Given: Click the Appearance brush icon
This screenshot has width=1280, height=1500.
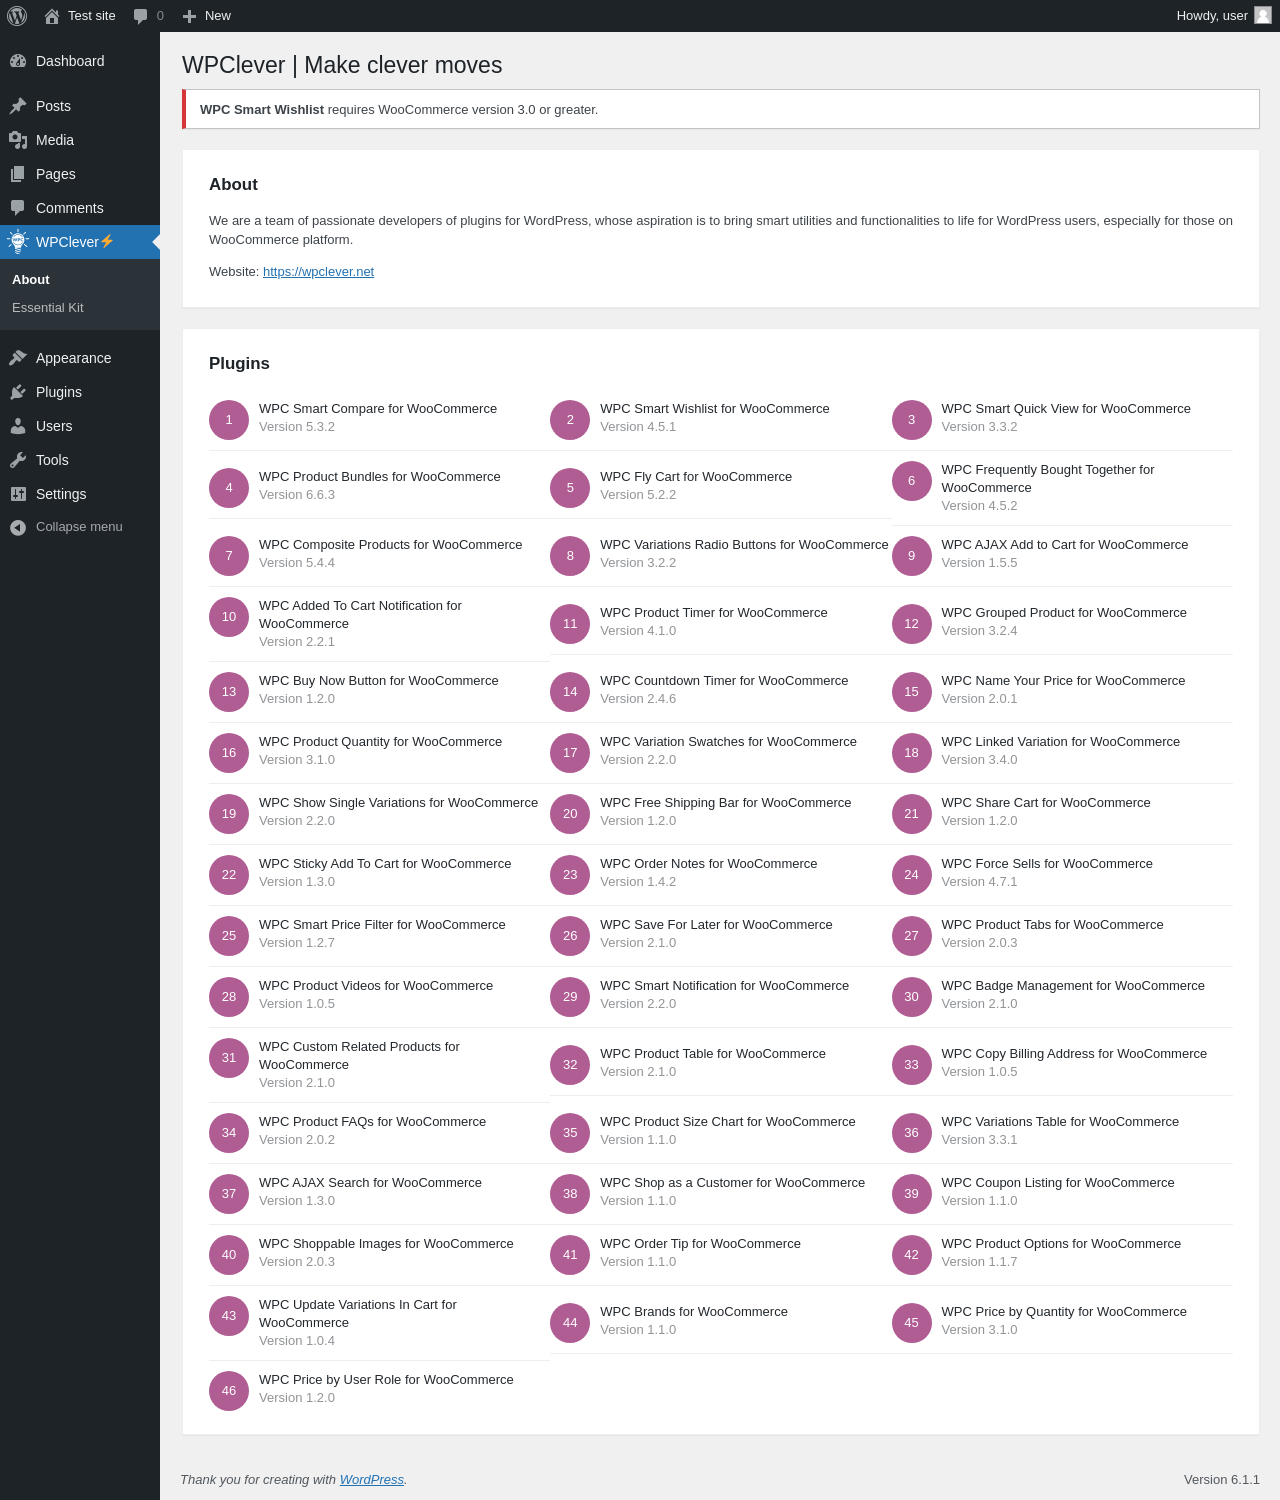Looking at the screenshot, I should point(18,358).
